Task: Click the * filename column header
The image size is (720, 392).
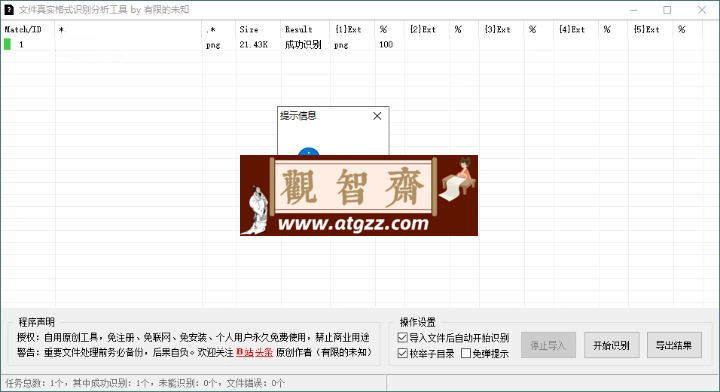Action: point(128,29)
